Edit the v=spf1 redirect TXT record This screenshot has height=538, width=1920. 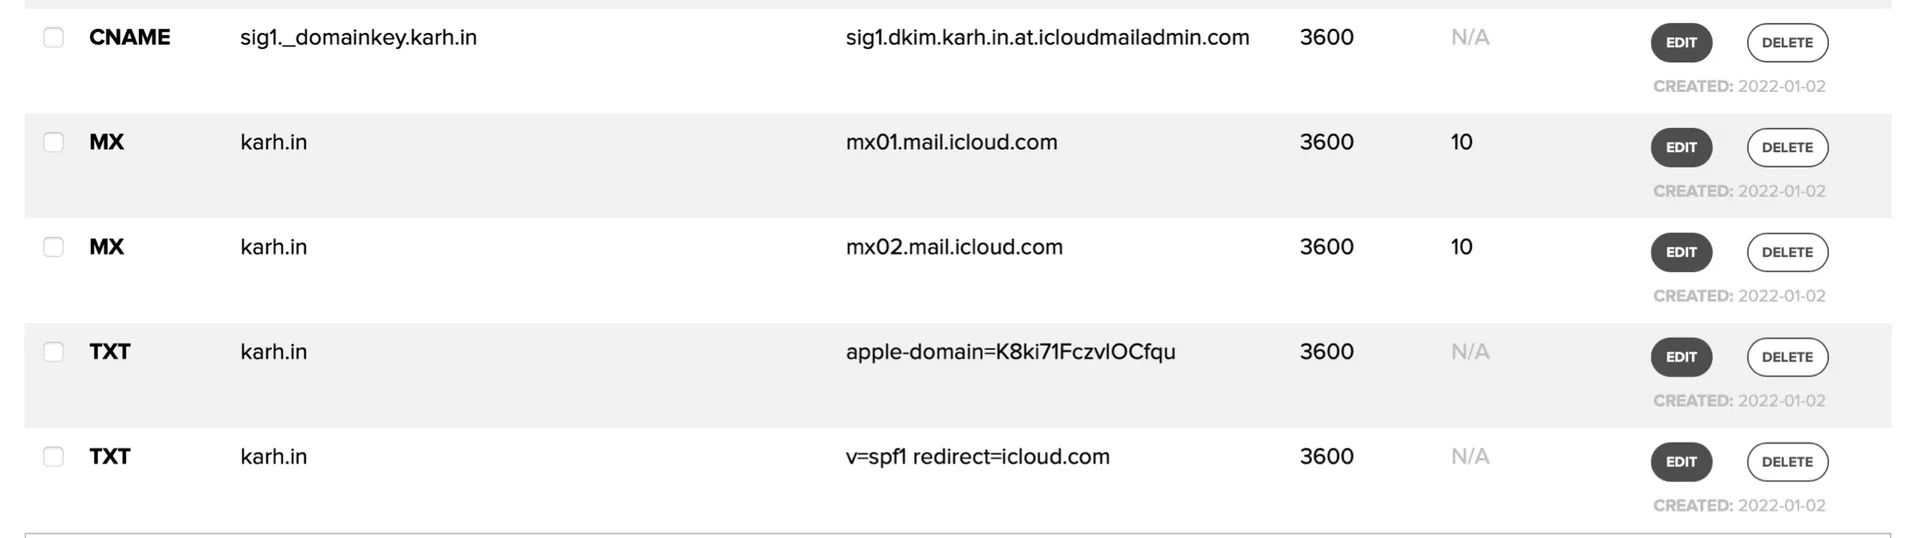pyautogui.click(x=1681, y=462)
